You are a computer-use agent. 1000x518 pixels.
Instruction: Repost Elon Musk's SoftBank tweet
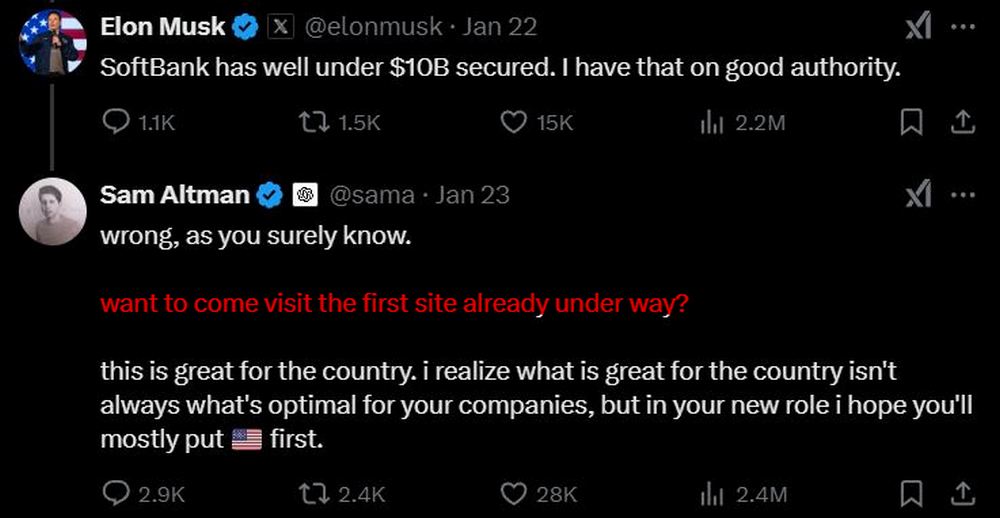(x=313, y=122)
